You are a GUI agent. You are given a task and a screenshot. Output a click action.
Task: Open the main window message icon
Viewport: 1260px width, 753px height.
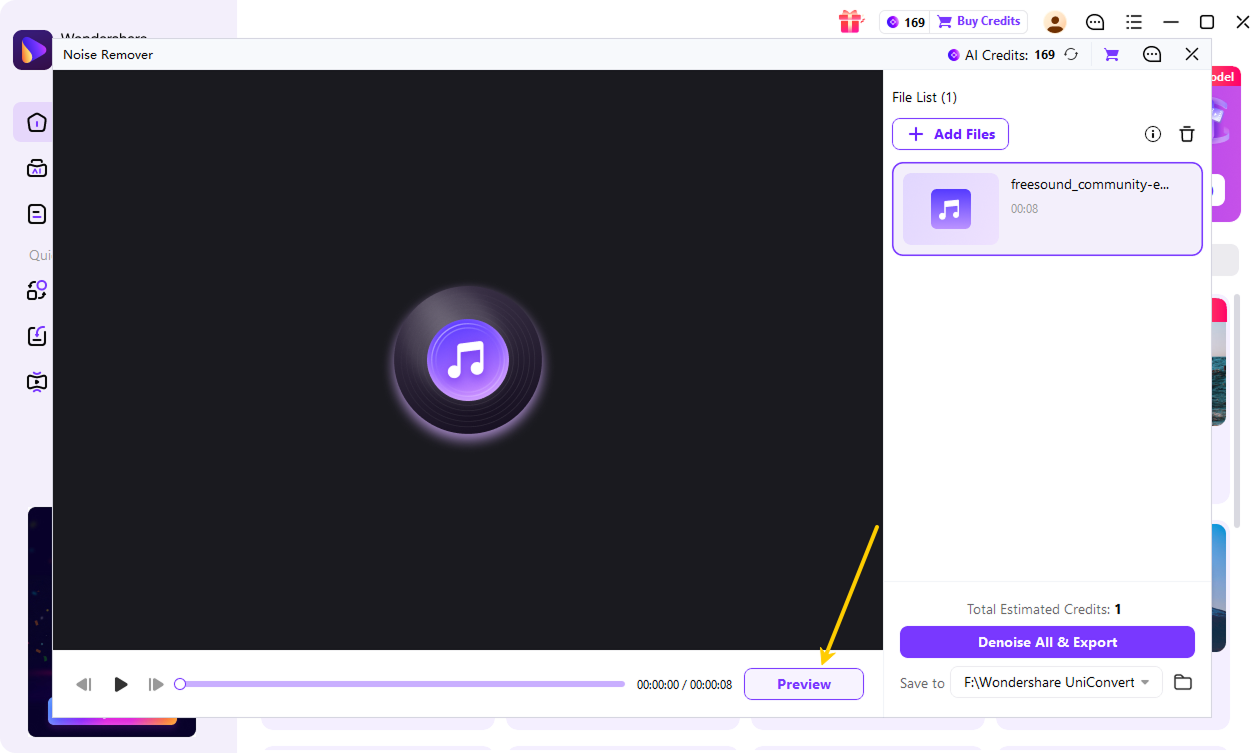(1095, 22)
